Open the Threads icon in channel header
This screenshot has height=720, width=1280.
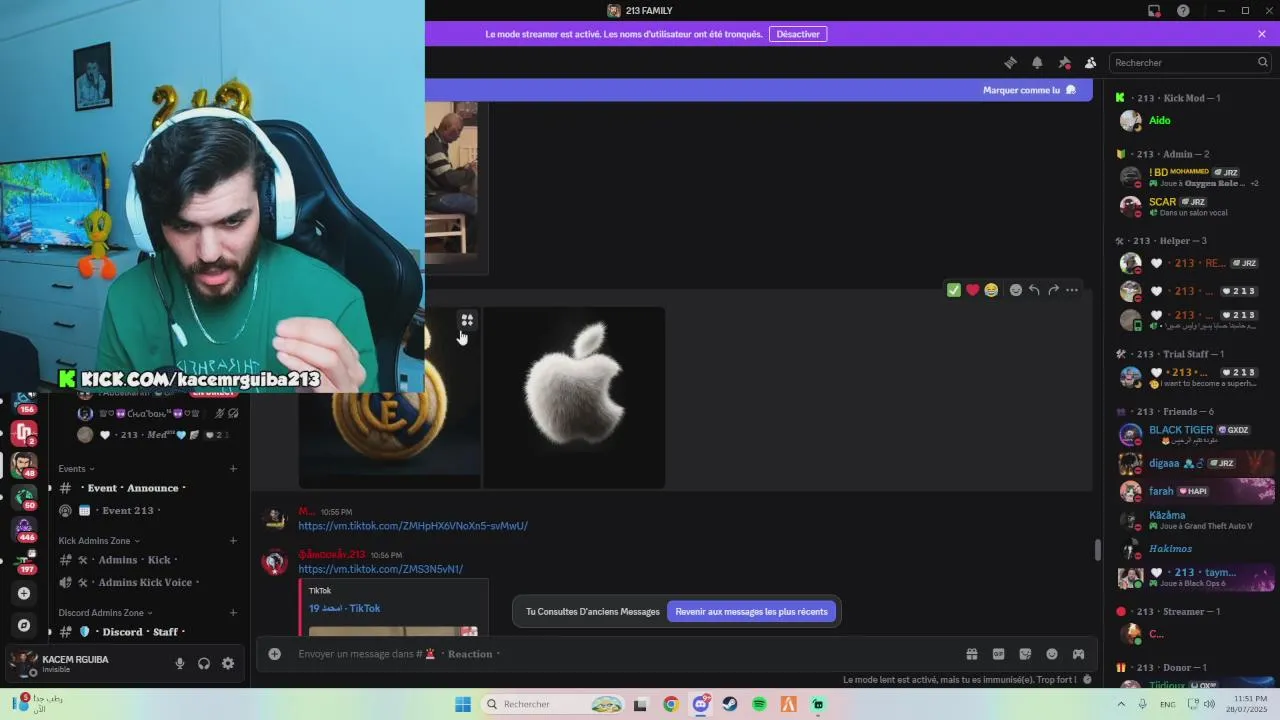[1010, 62]
